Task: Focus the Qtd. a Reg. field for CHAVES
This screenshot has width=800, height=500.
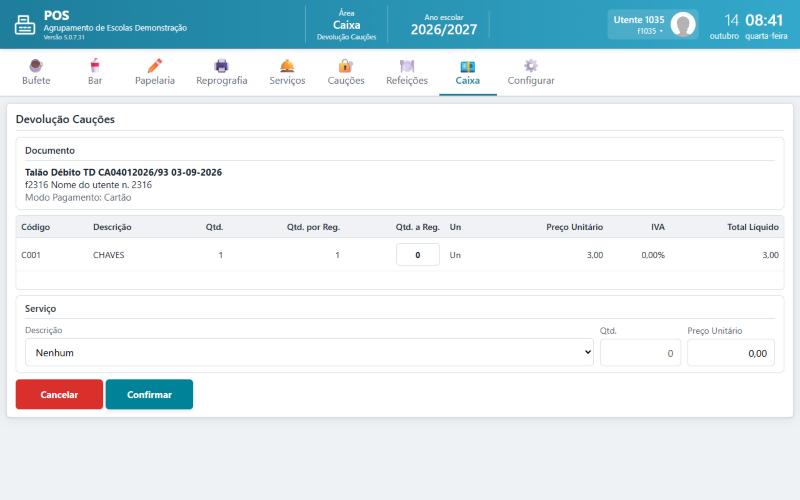Action: [x=418, y=255]
